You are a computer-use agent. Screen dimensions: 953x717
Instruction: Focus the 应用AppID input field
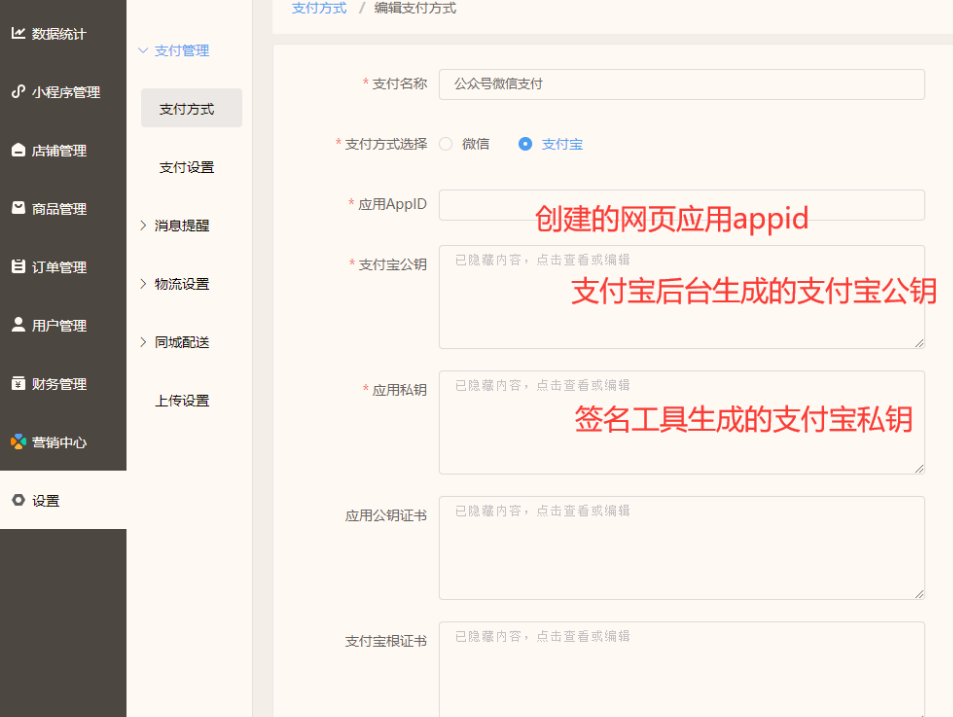pos(682,205)
